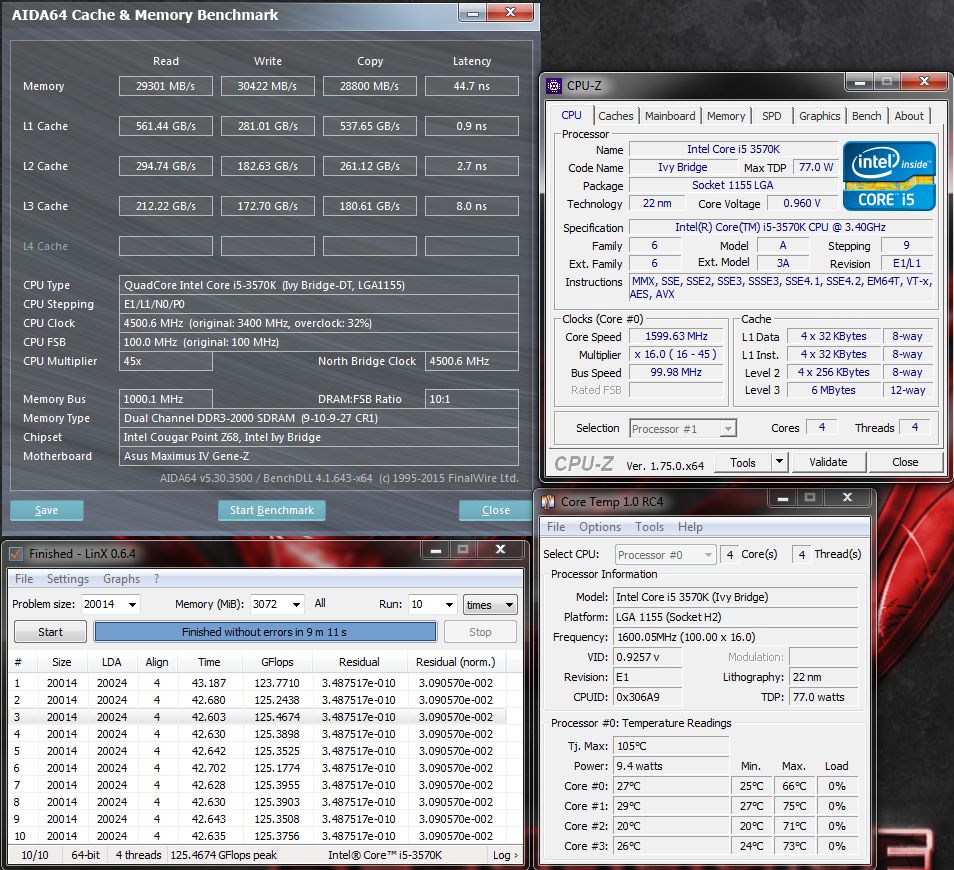
Task: Click the Close button at CPU-Z bottom
Action: click(x=905, y=462)
